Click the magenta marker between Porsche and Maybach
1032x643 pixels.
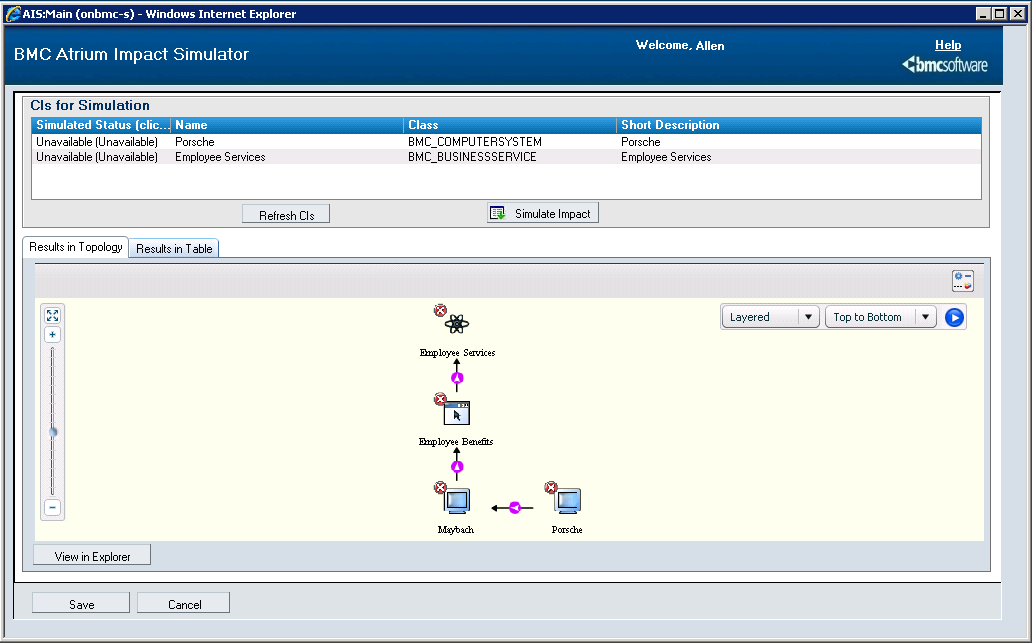(x=515, y=507)
